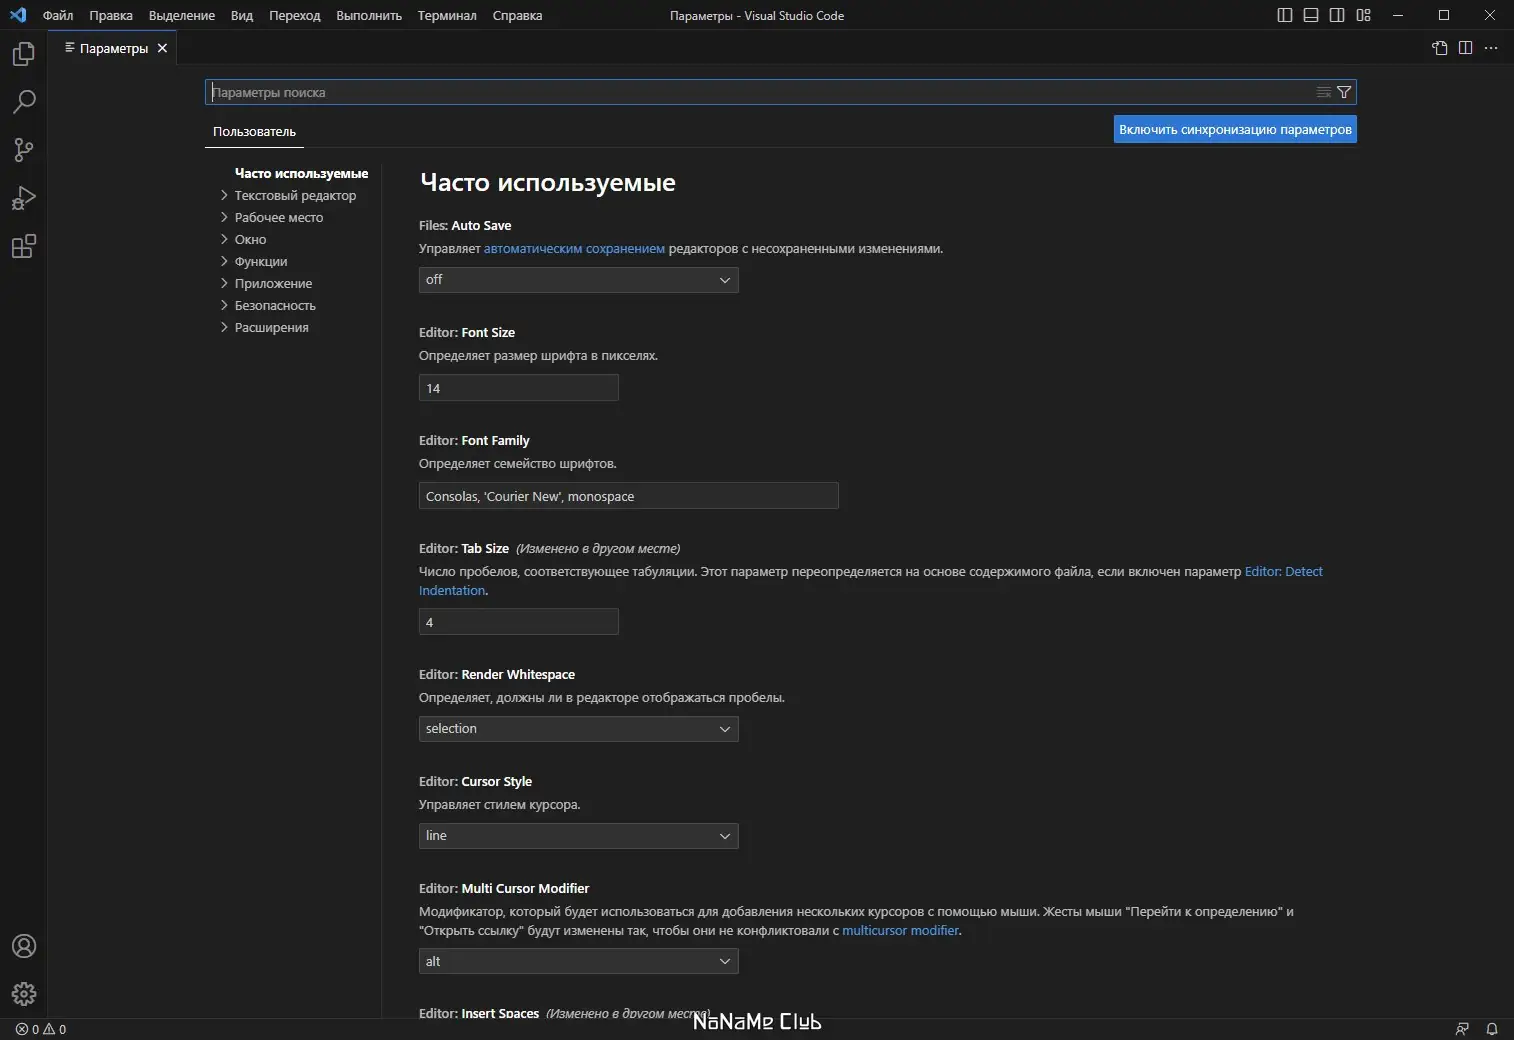Image resolution: width=1514 pixels, height=1040 pixels.
Task: Open the Files: Auto Save dropdown
Action: [x=577, y=280]
